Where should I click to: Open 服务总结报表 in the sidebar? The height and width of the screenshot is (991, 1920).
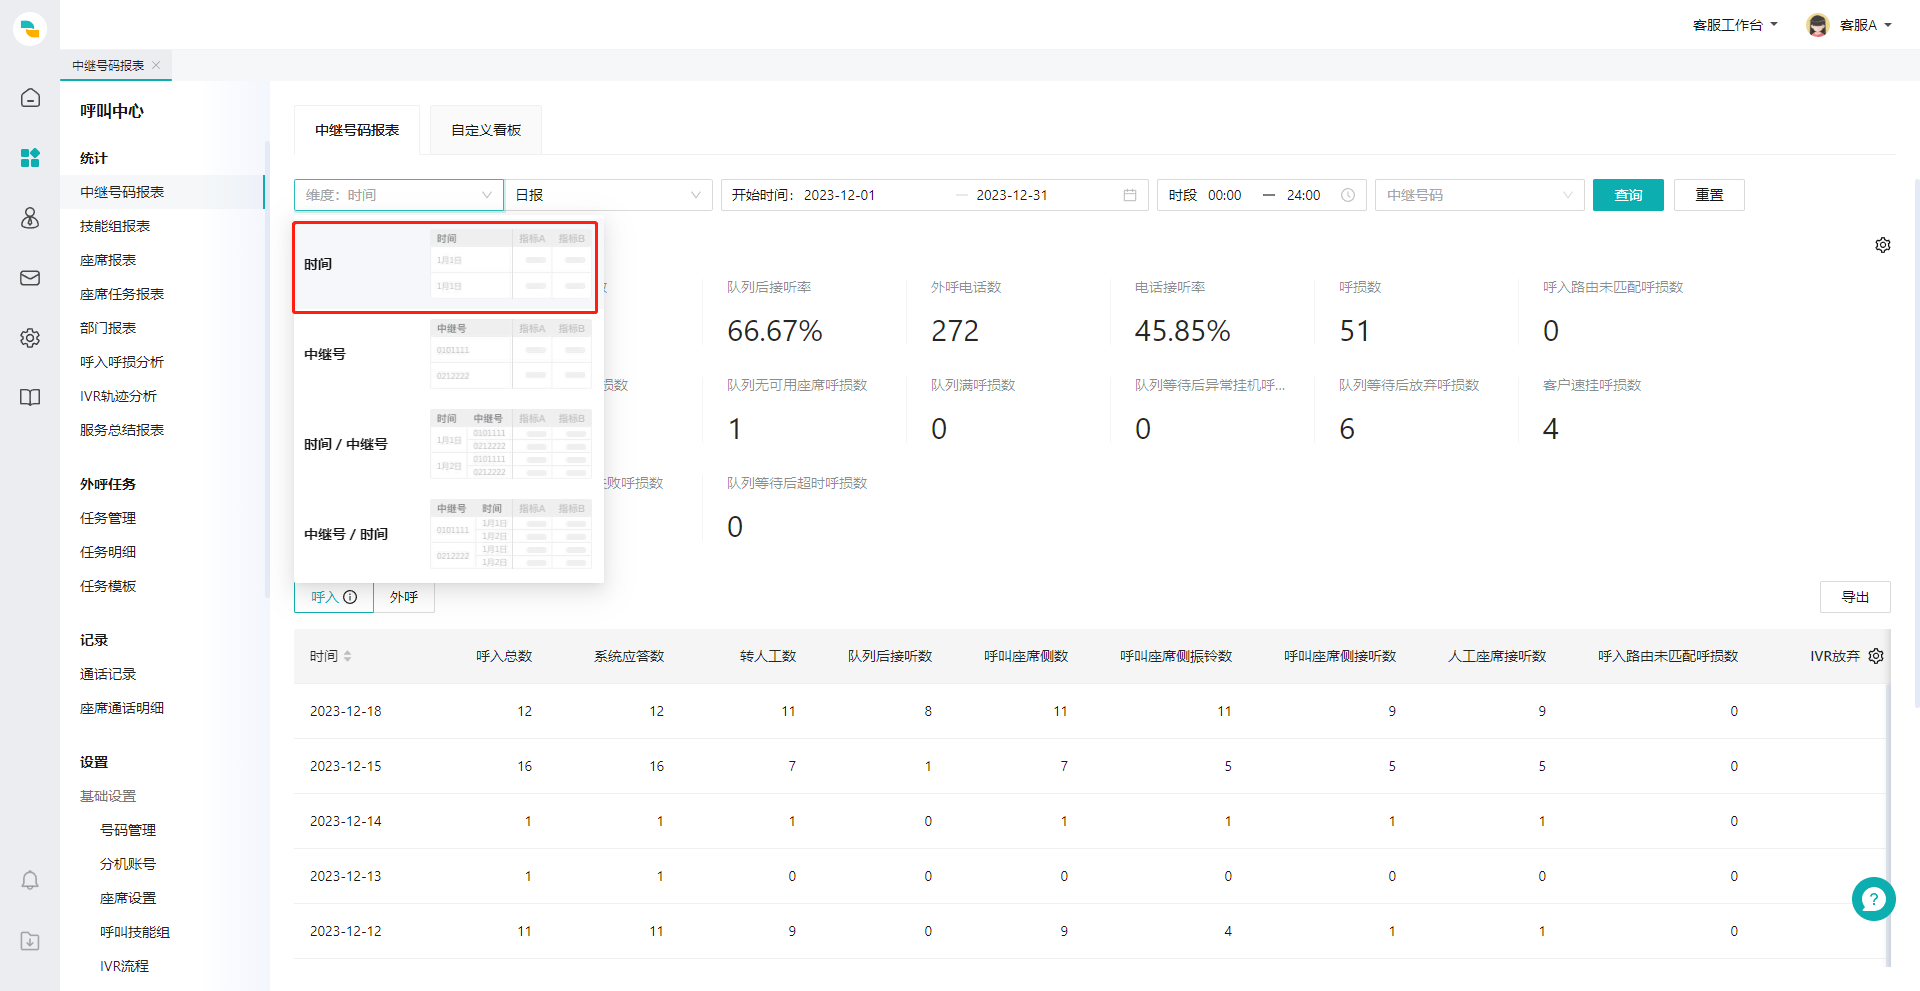click(x=122, y=430)
